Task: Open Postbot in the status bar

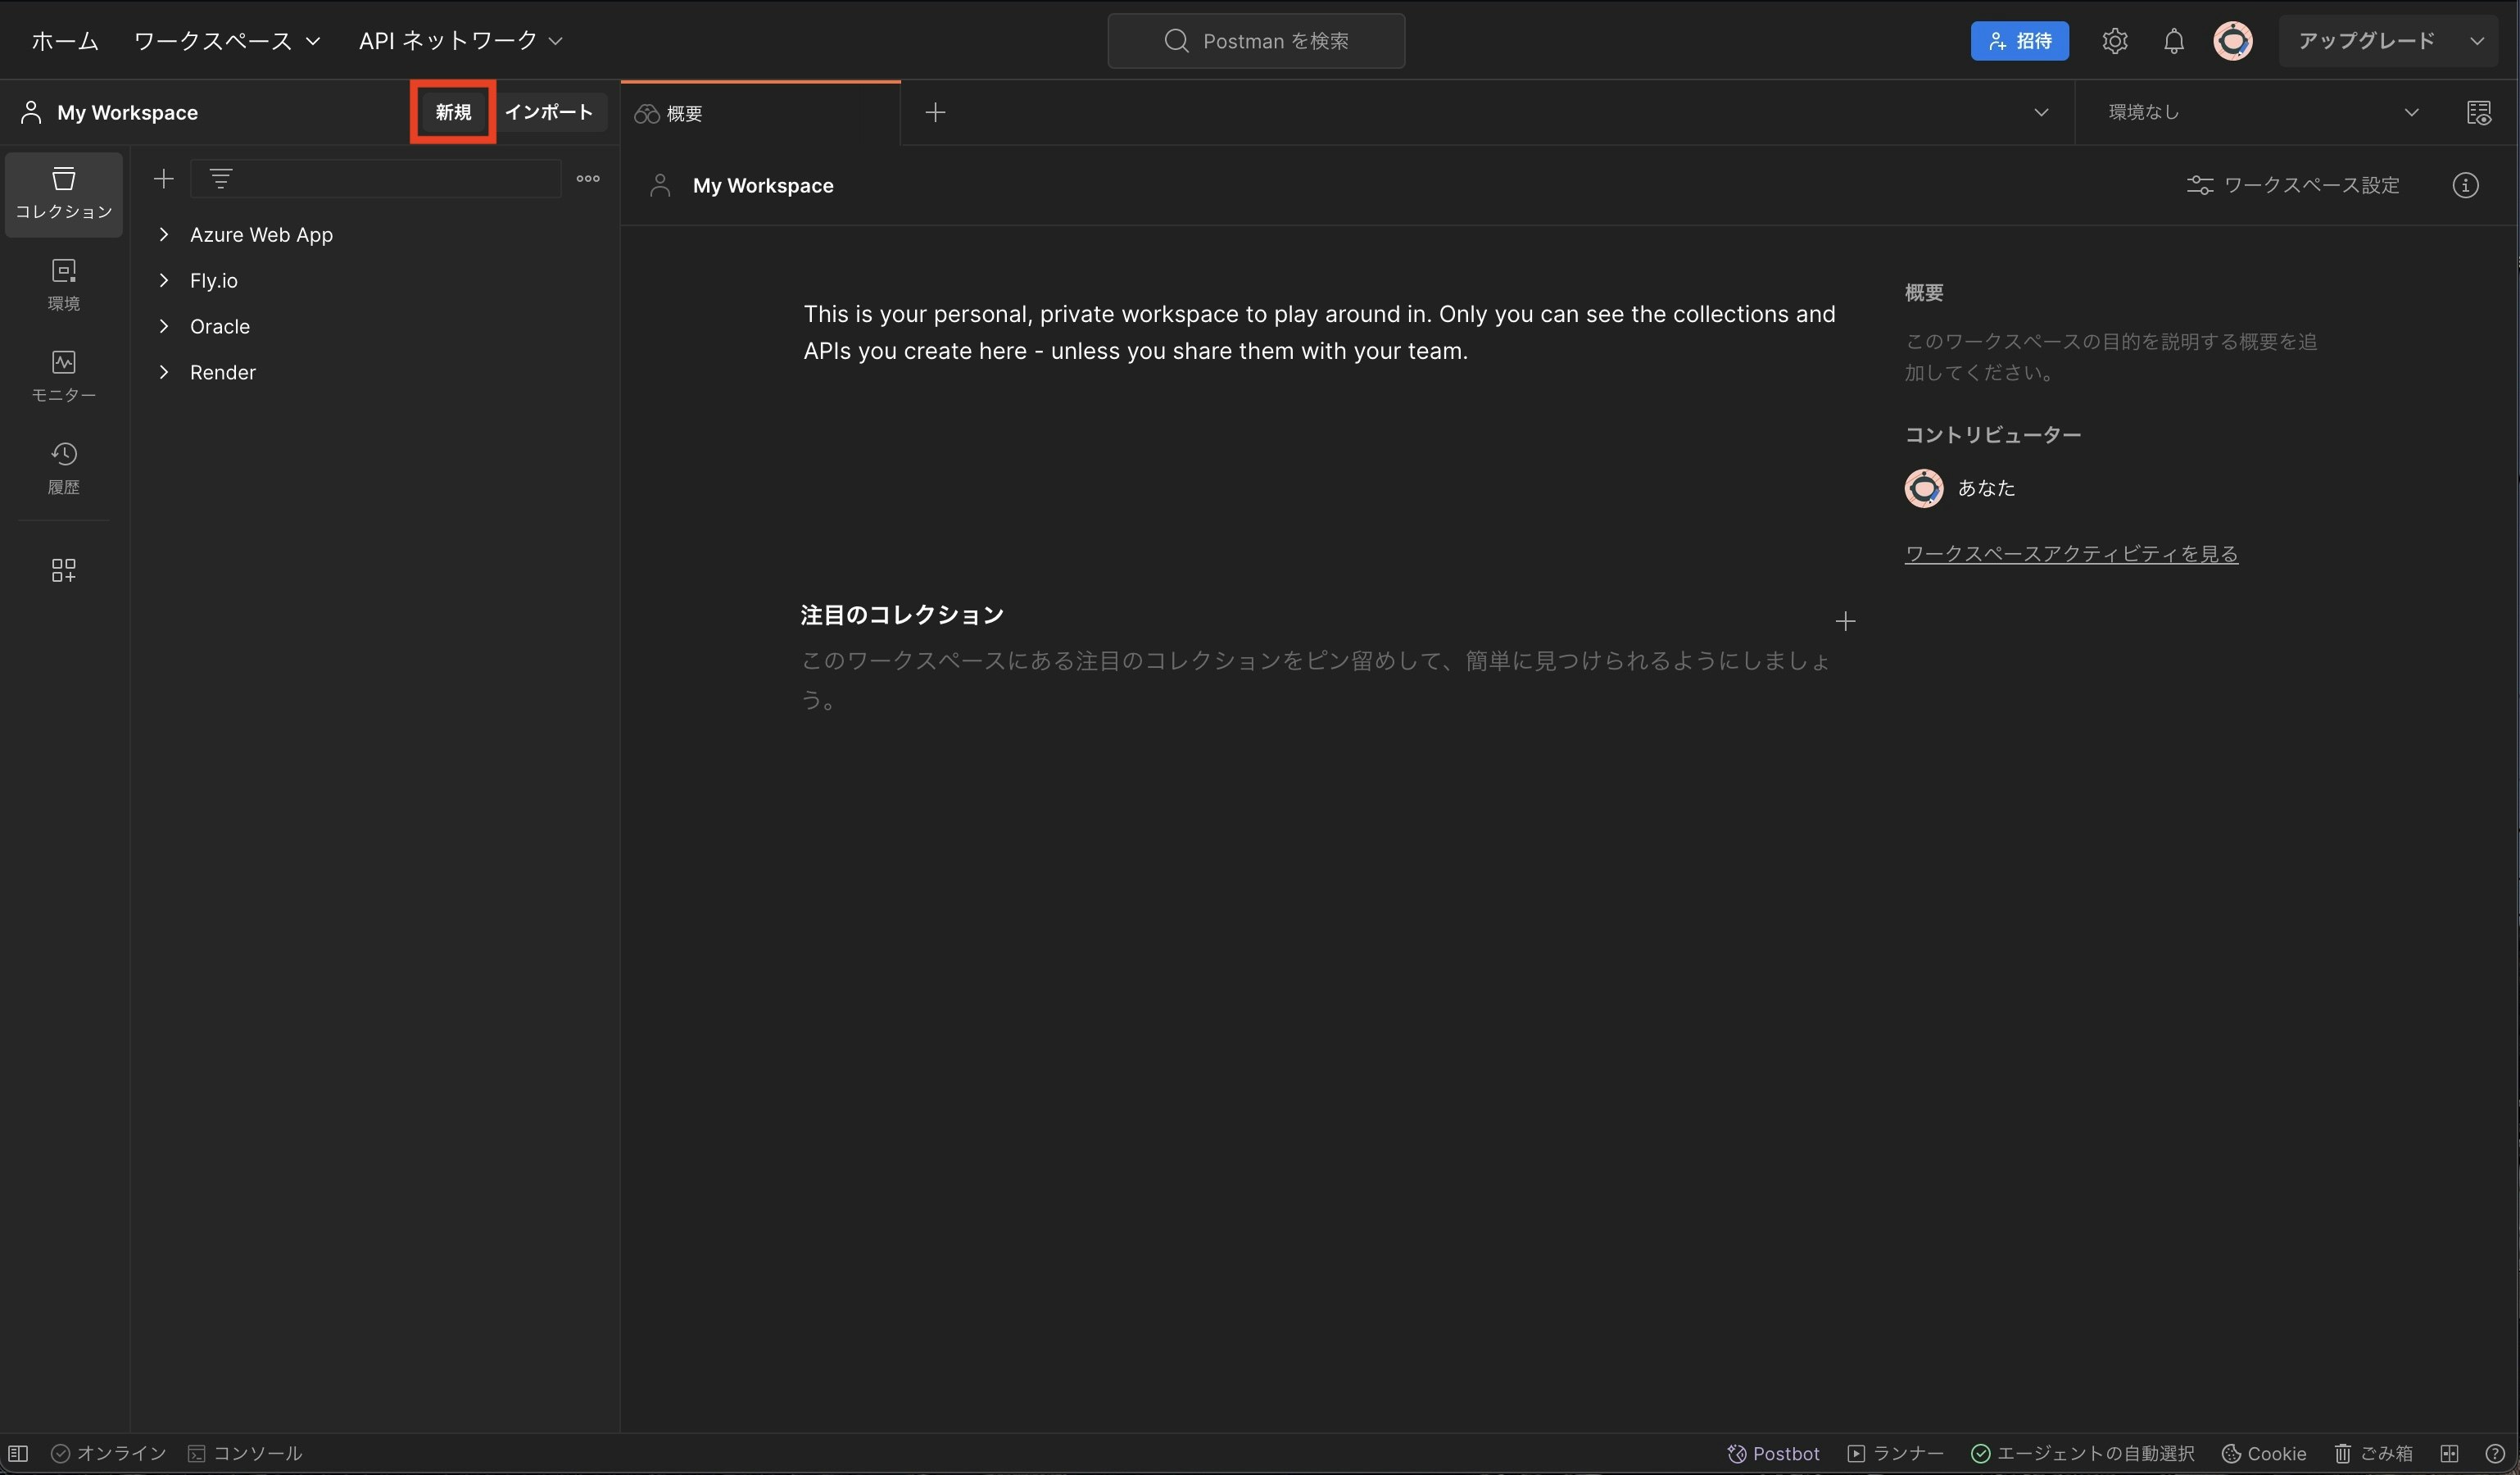Action: pos(1773,1453)
